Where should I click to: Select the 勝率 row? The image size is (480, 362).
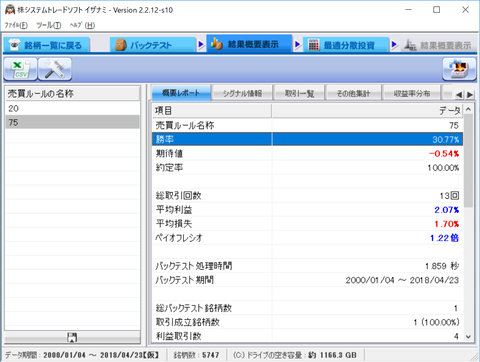(308, 139)
